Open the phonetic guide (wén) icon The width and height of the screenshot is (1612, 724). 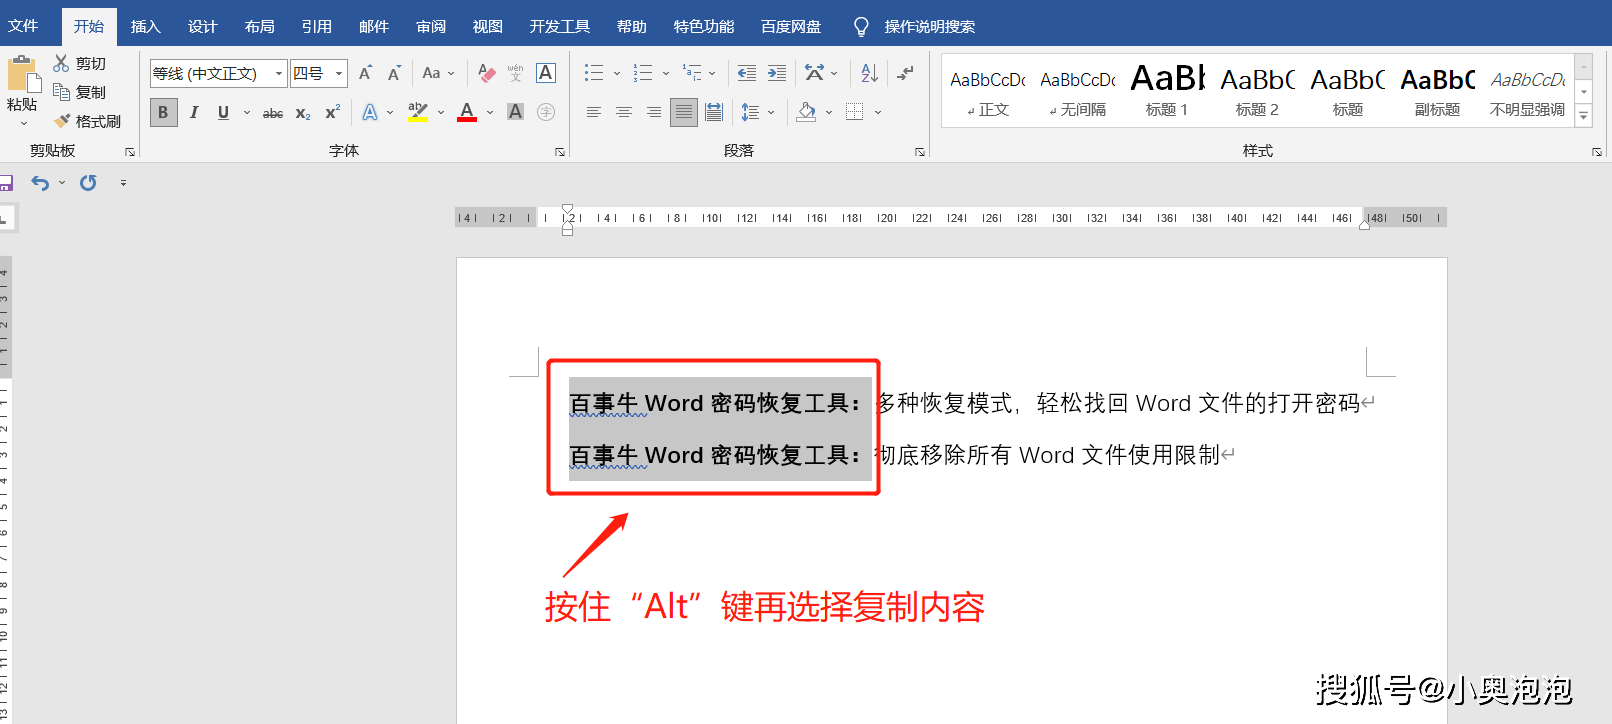pyautogui.click(x=515, y=73)
